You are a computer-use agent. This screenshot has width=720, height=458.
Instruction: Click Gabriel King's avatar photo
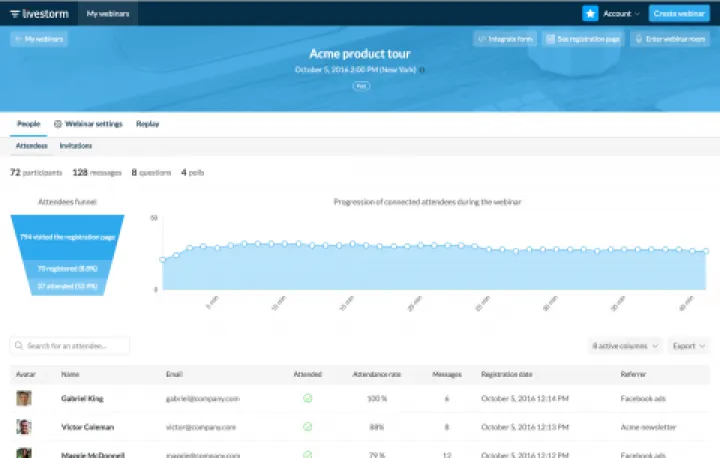pos(23,398)
